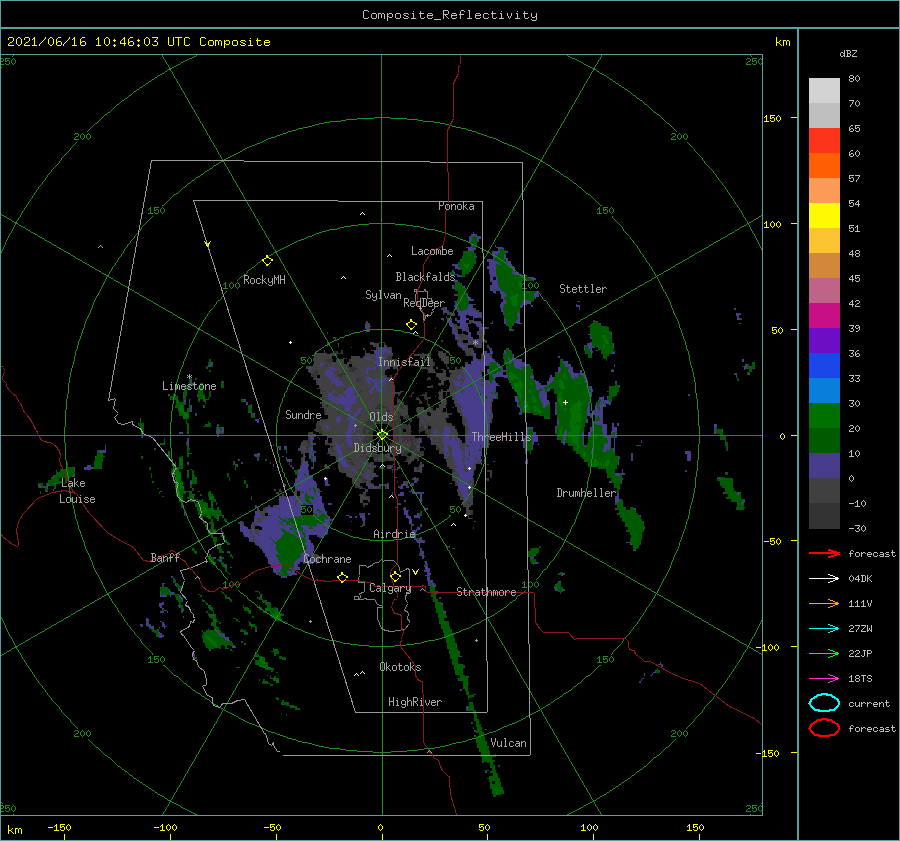Select the Drumheller label

click(586, 493)
